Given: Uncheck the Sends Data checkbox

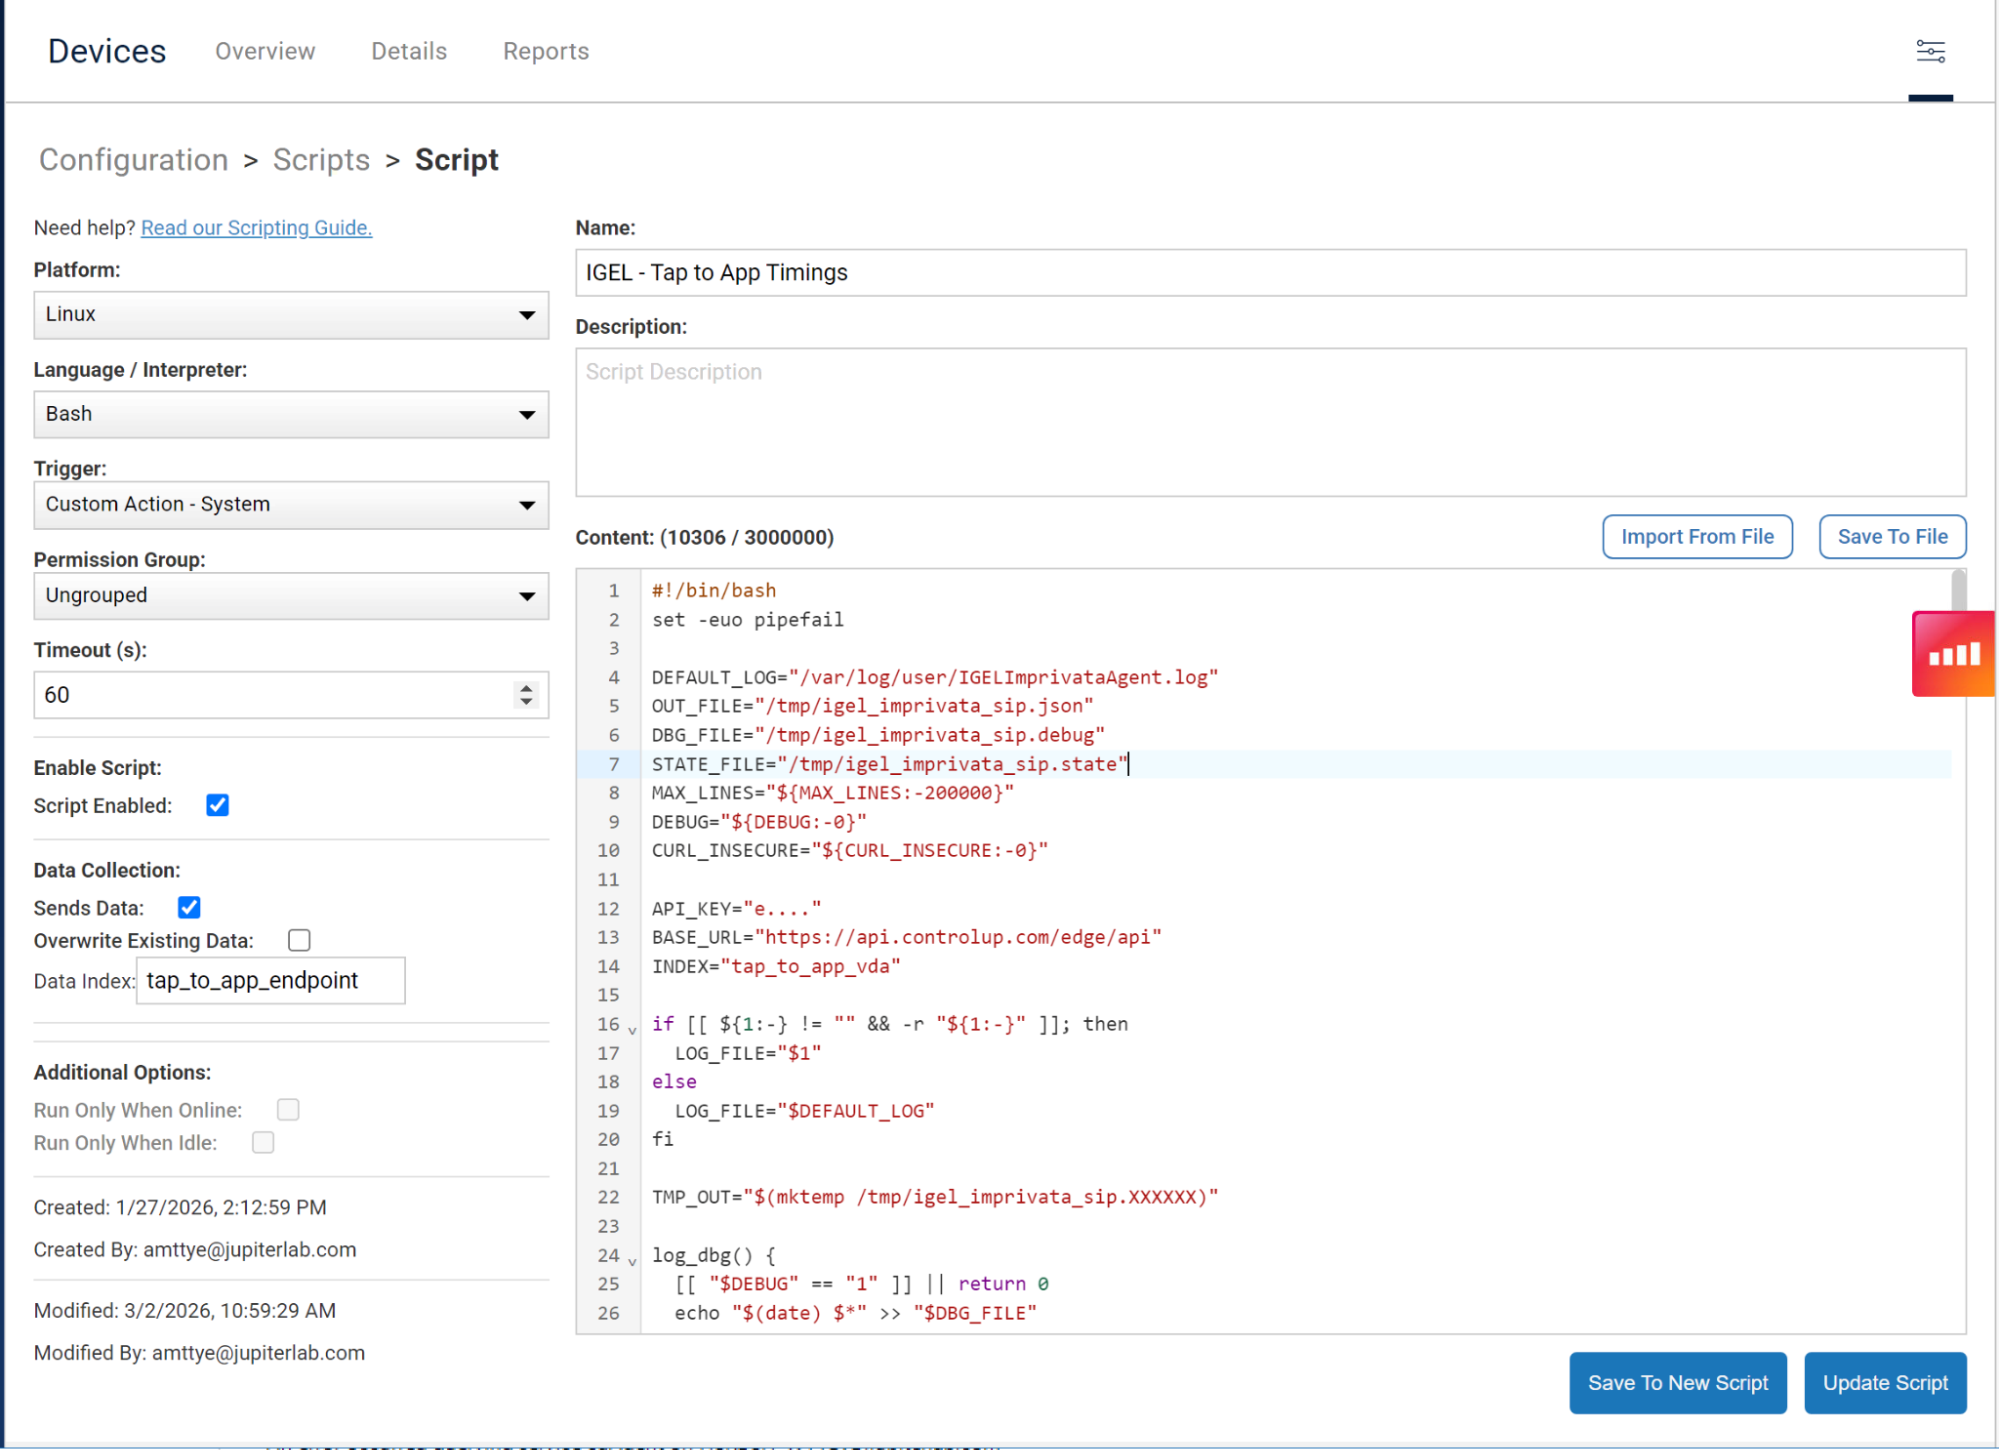Looking at the screenshot, I should pos(189,908).
